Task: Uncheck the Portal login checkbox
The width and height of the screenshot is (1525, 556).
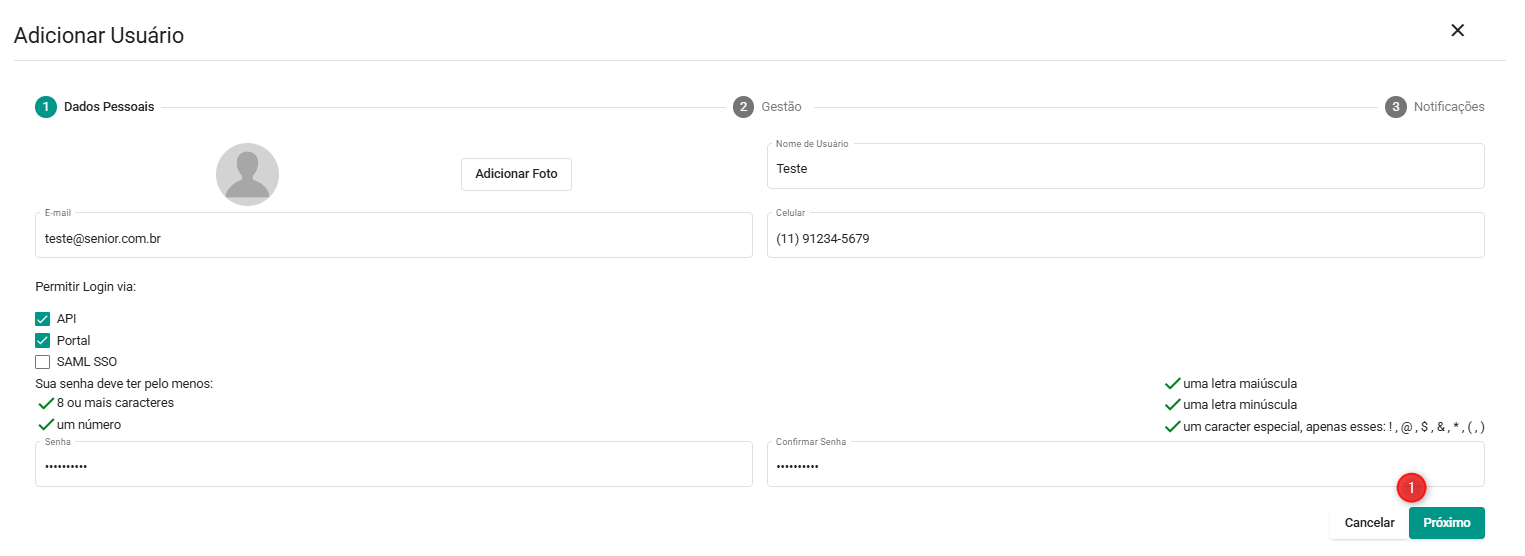Action: [43, 341]
